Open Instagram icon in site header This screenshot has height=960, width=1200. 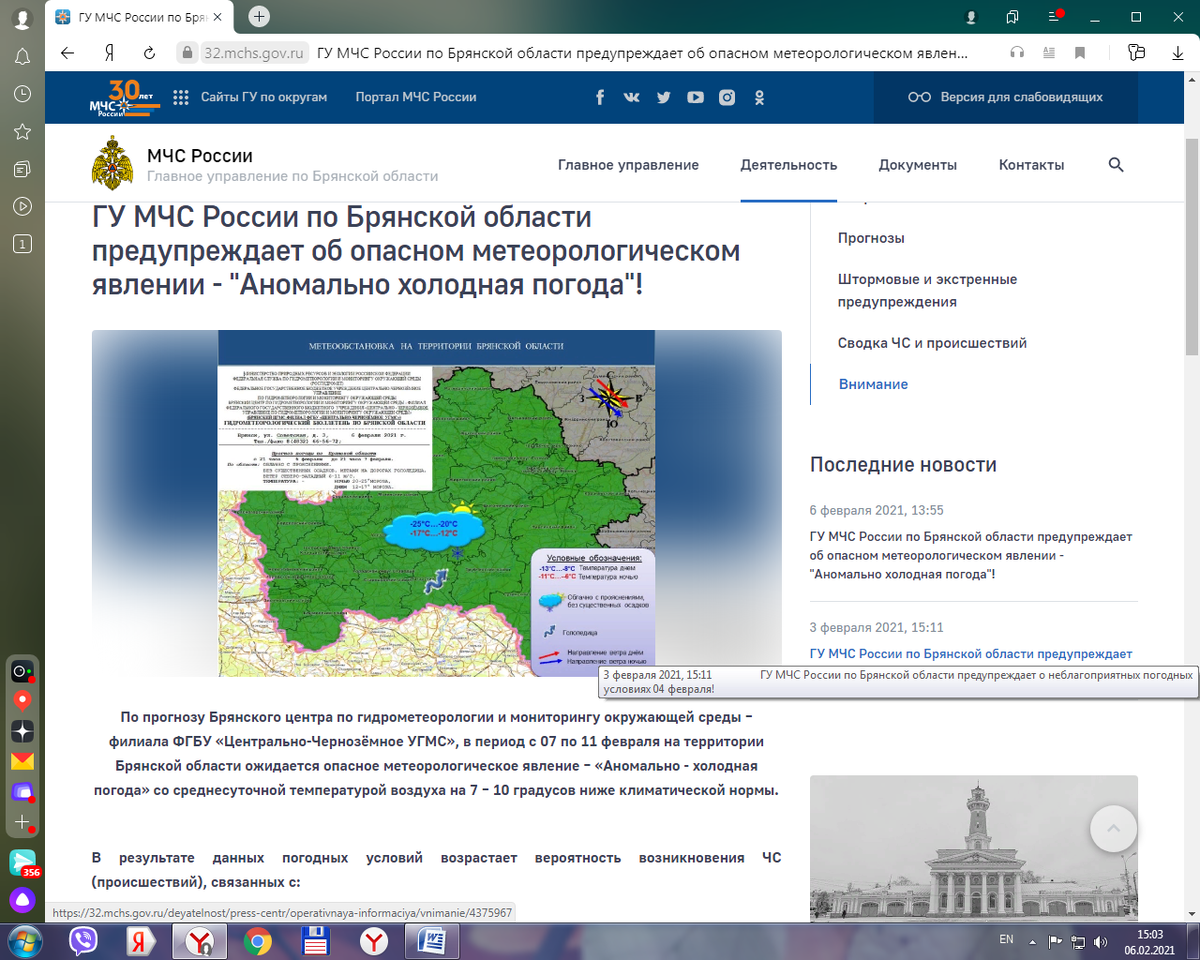pos(727,97)
